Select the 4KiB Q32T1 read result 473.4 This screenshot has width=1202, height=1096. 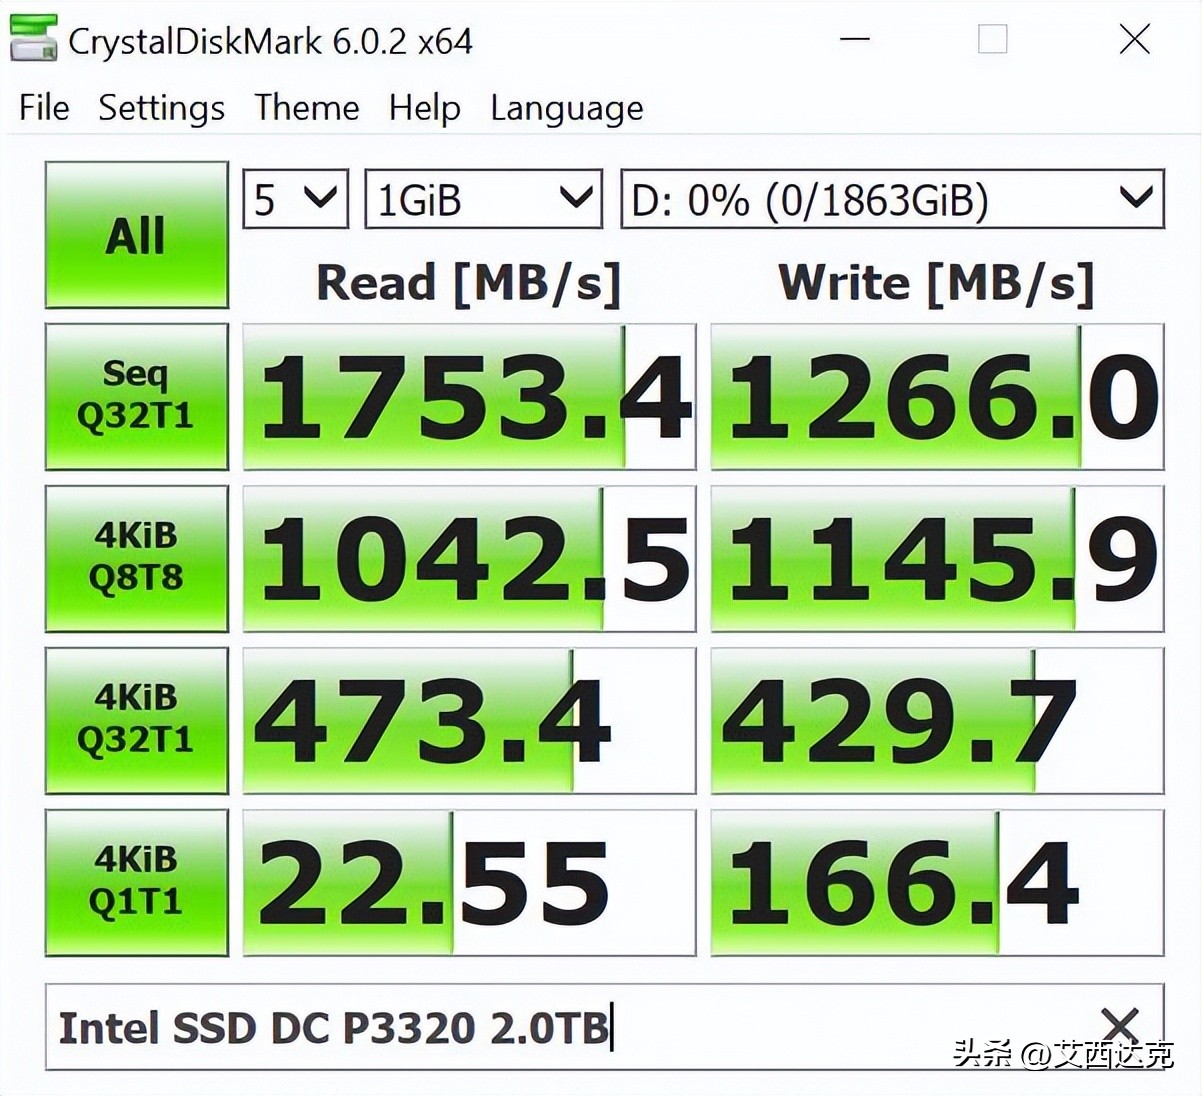tap(469, 720)
